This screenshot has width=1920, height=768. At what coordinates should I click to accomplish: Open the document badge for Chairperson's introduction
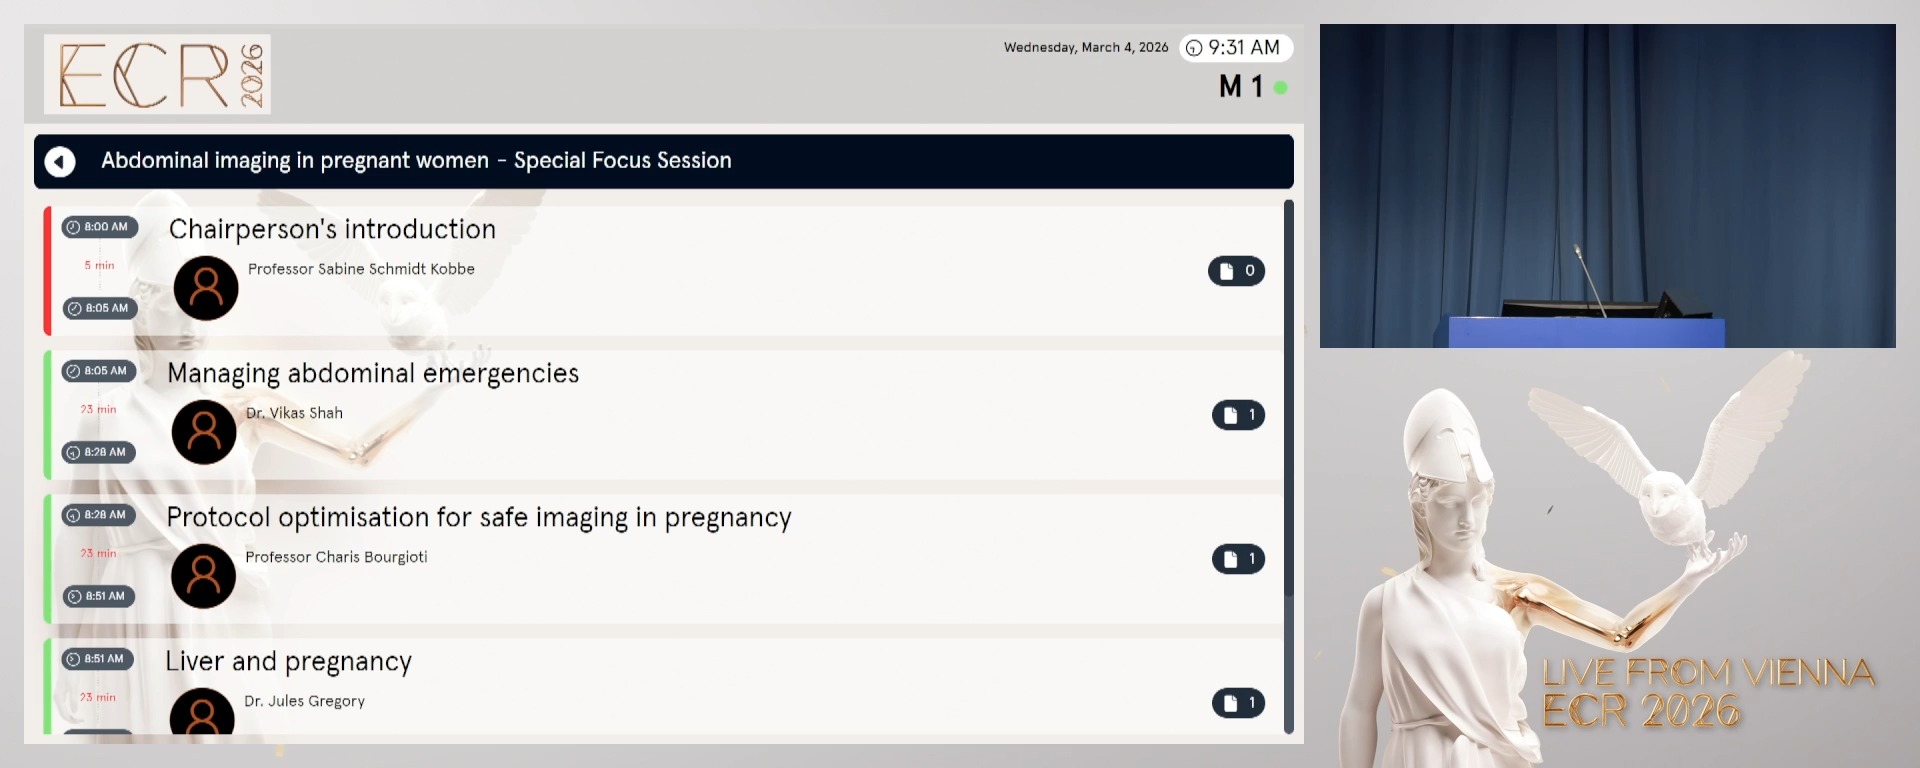point(1237,270)
